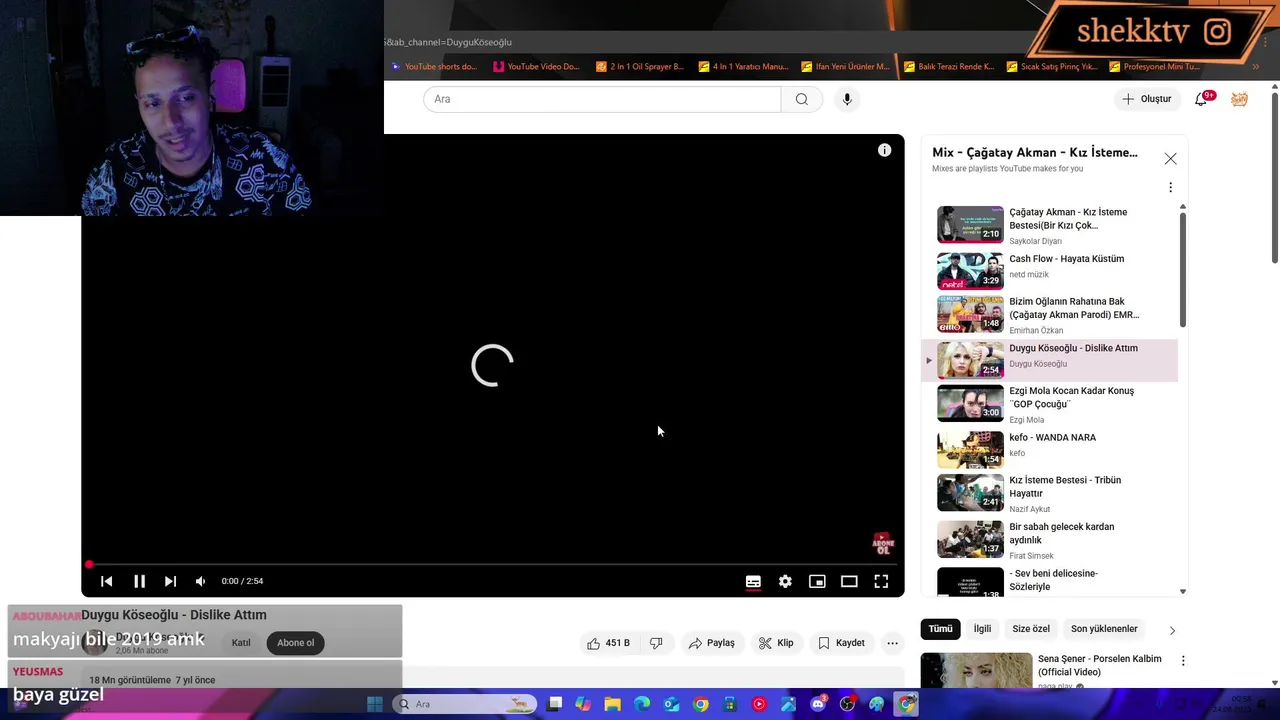The image size is (1280, 720).
Task: Open Discord from taskbar
Action: tap(818, 704)
